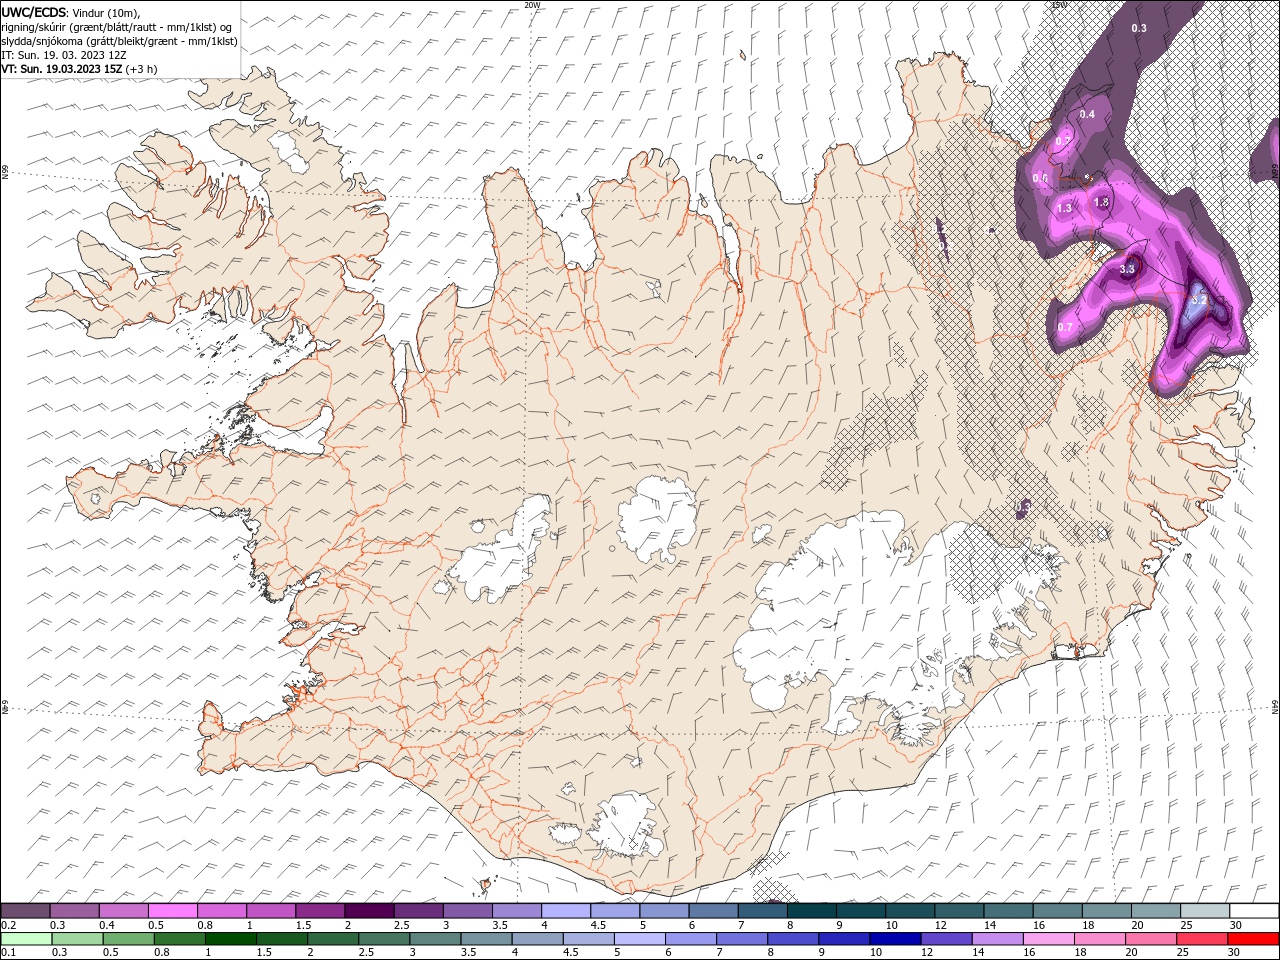Select rain legend swatch above 7 label
1280x960 pixels.
tap(741, 938)
